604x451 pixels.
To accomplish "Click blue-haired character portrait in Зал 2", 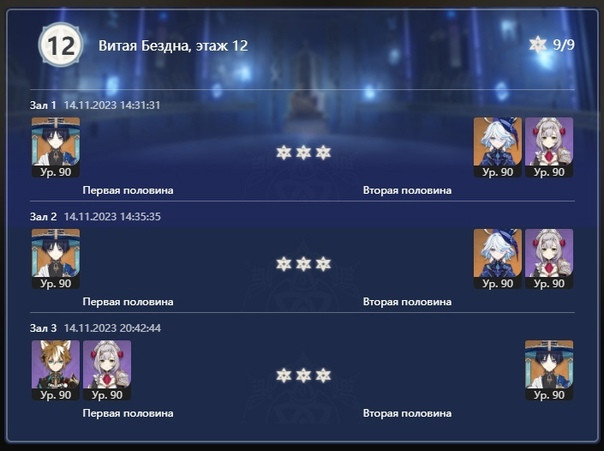I will pyautogui.click(x=498, y=259).
